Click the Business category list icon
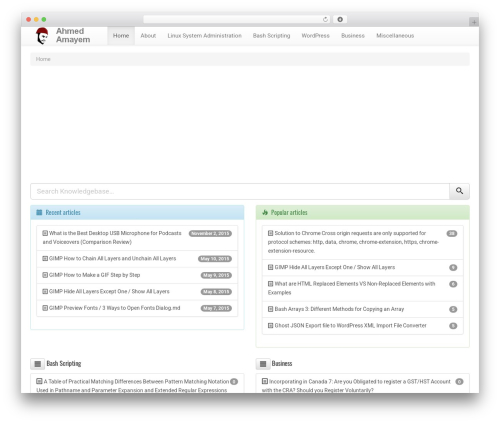The width and height of the screenshot is (500, 423). click(x=263, y=364)
